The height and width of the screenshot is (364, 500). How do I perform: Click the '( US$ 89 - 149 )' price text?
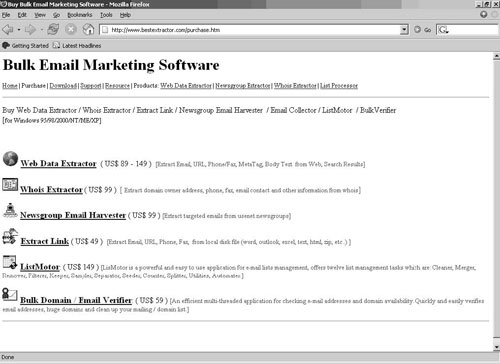point(126,164)
